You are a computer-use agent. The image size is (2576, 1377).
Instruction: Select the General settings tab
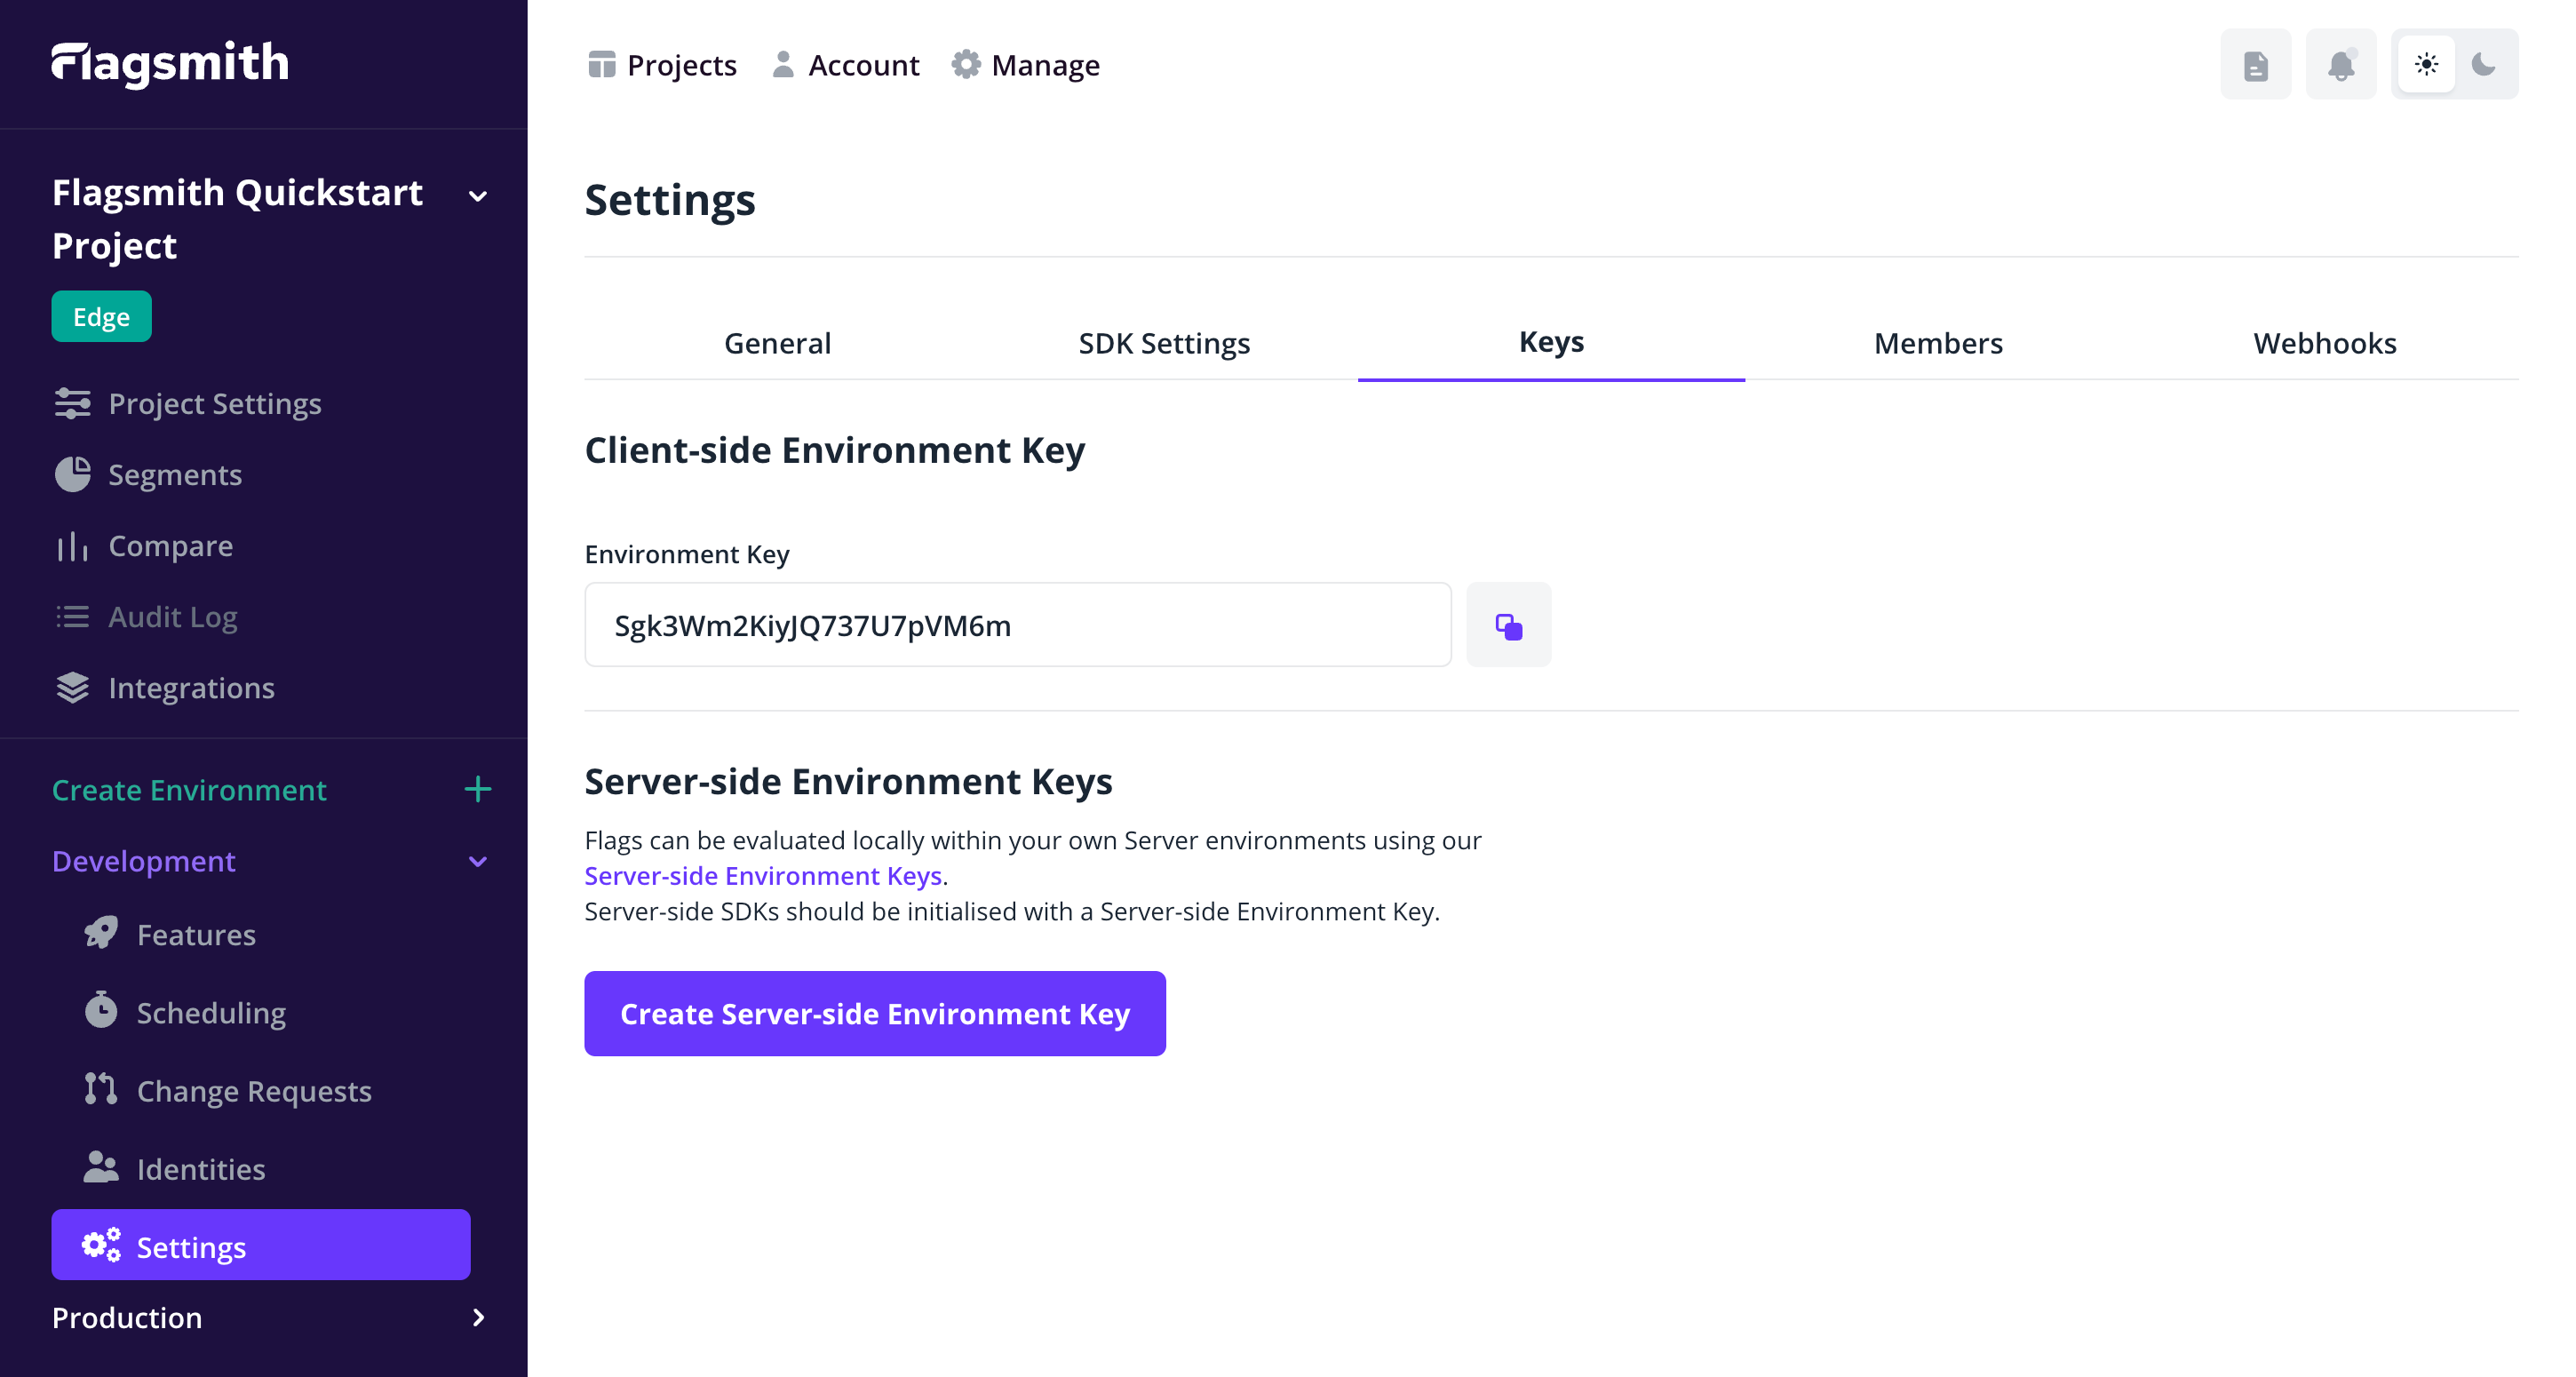(x=779, y=343)
